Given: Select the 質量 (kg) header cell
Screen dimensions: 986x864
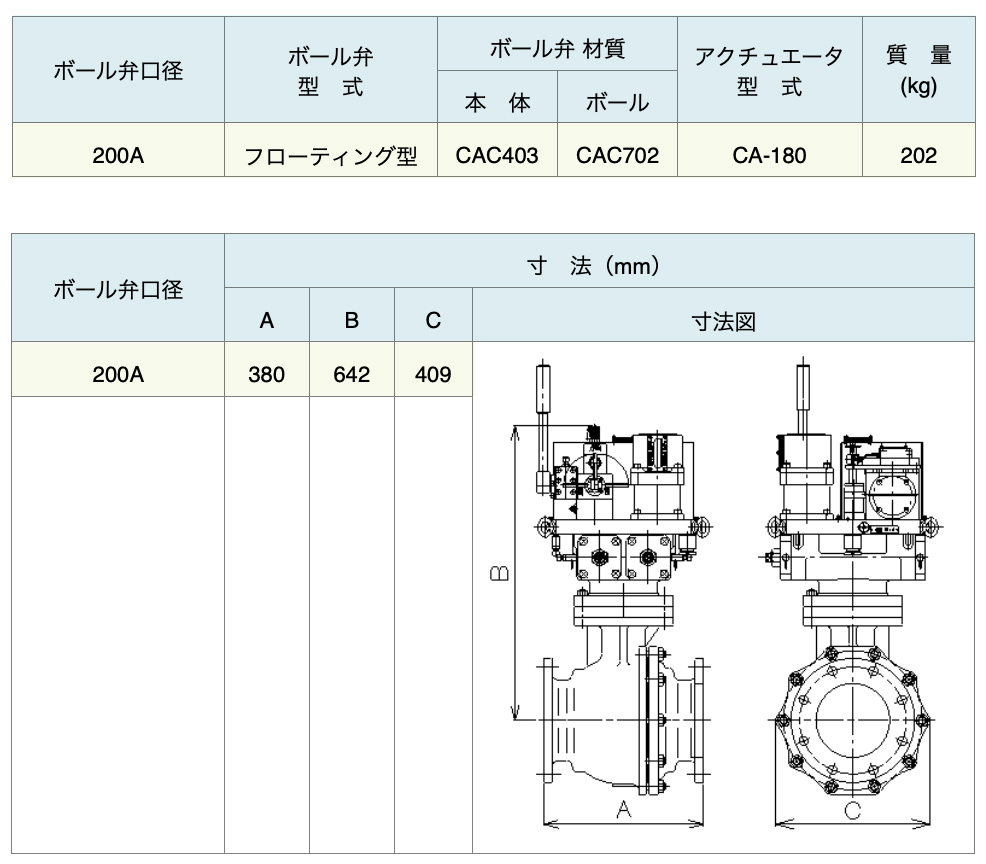Looking at the screenshot, I should click(919, 70).
